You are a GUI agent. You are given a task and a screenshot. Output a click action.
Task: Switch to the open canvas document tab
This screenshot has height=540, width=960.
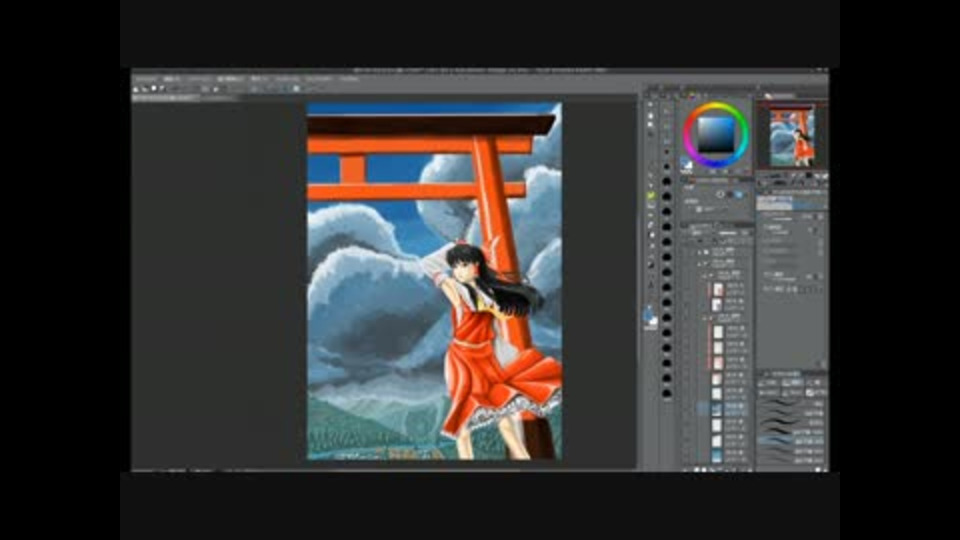pos(165,97)
